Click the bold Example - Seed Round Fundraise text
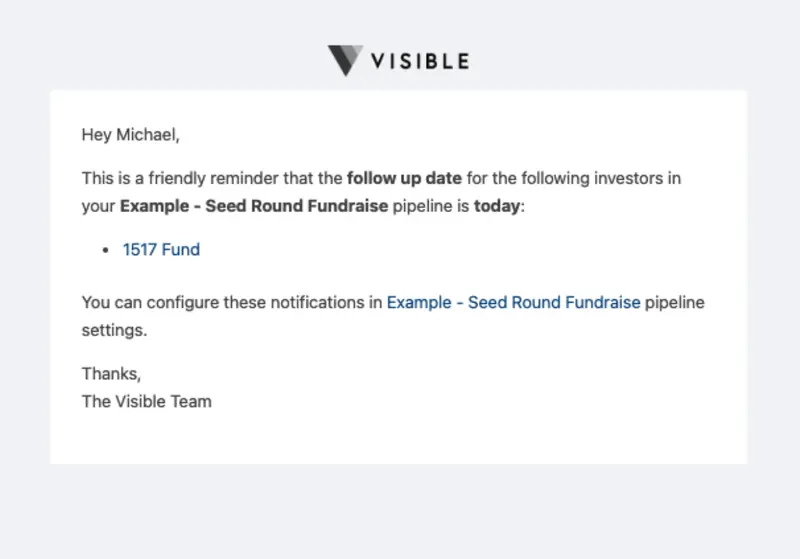This screenshot has height=559, width=800. click(x=254, y=207)
